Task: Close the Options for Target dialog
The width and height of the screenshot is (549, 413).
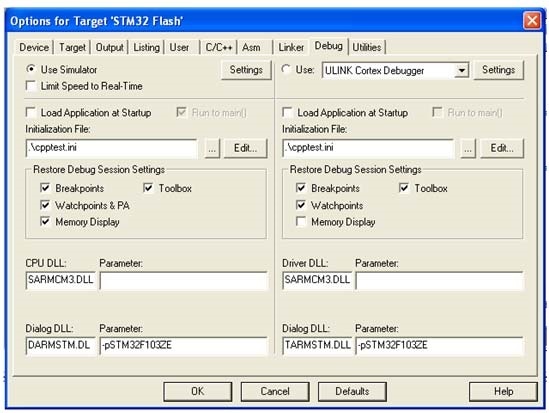Action: click(x=532, y=21)
